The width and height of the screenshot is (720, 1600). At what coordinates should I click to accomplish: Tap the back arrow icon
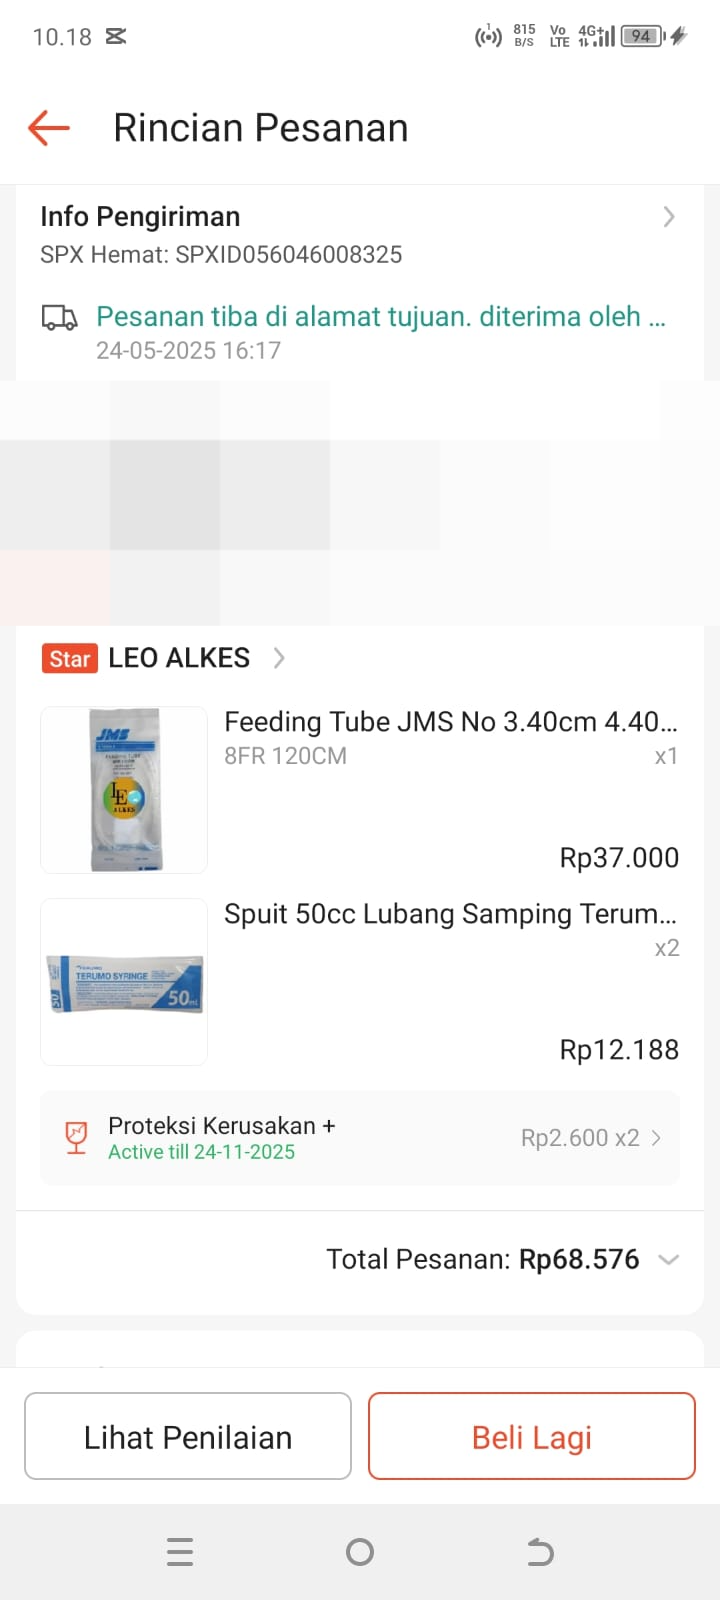coord(49,128)
